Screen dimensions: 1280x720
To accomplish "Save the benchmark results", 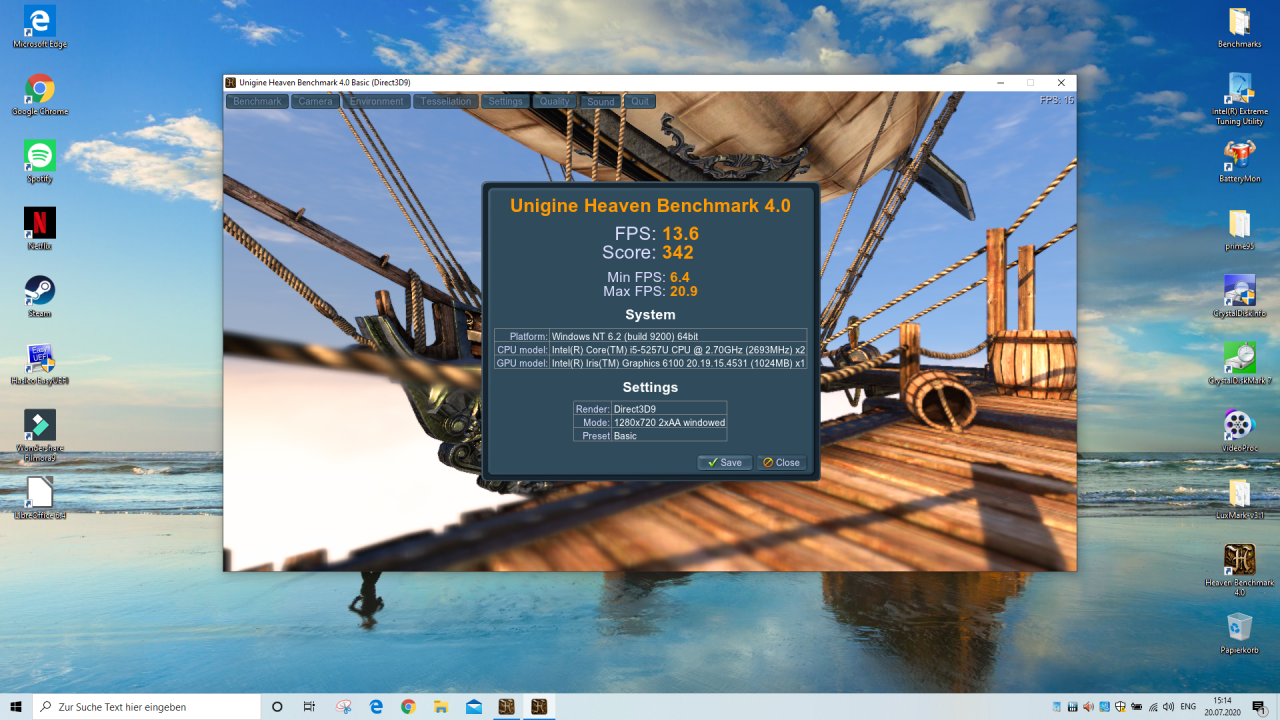I will [725, 462].
